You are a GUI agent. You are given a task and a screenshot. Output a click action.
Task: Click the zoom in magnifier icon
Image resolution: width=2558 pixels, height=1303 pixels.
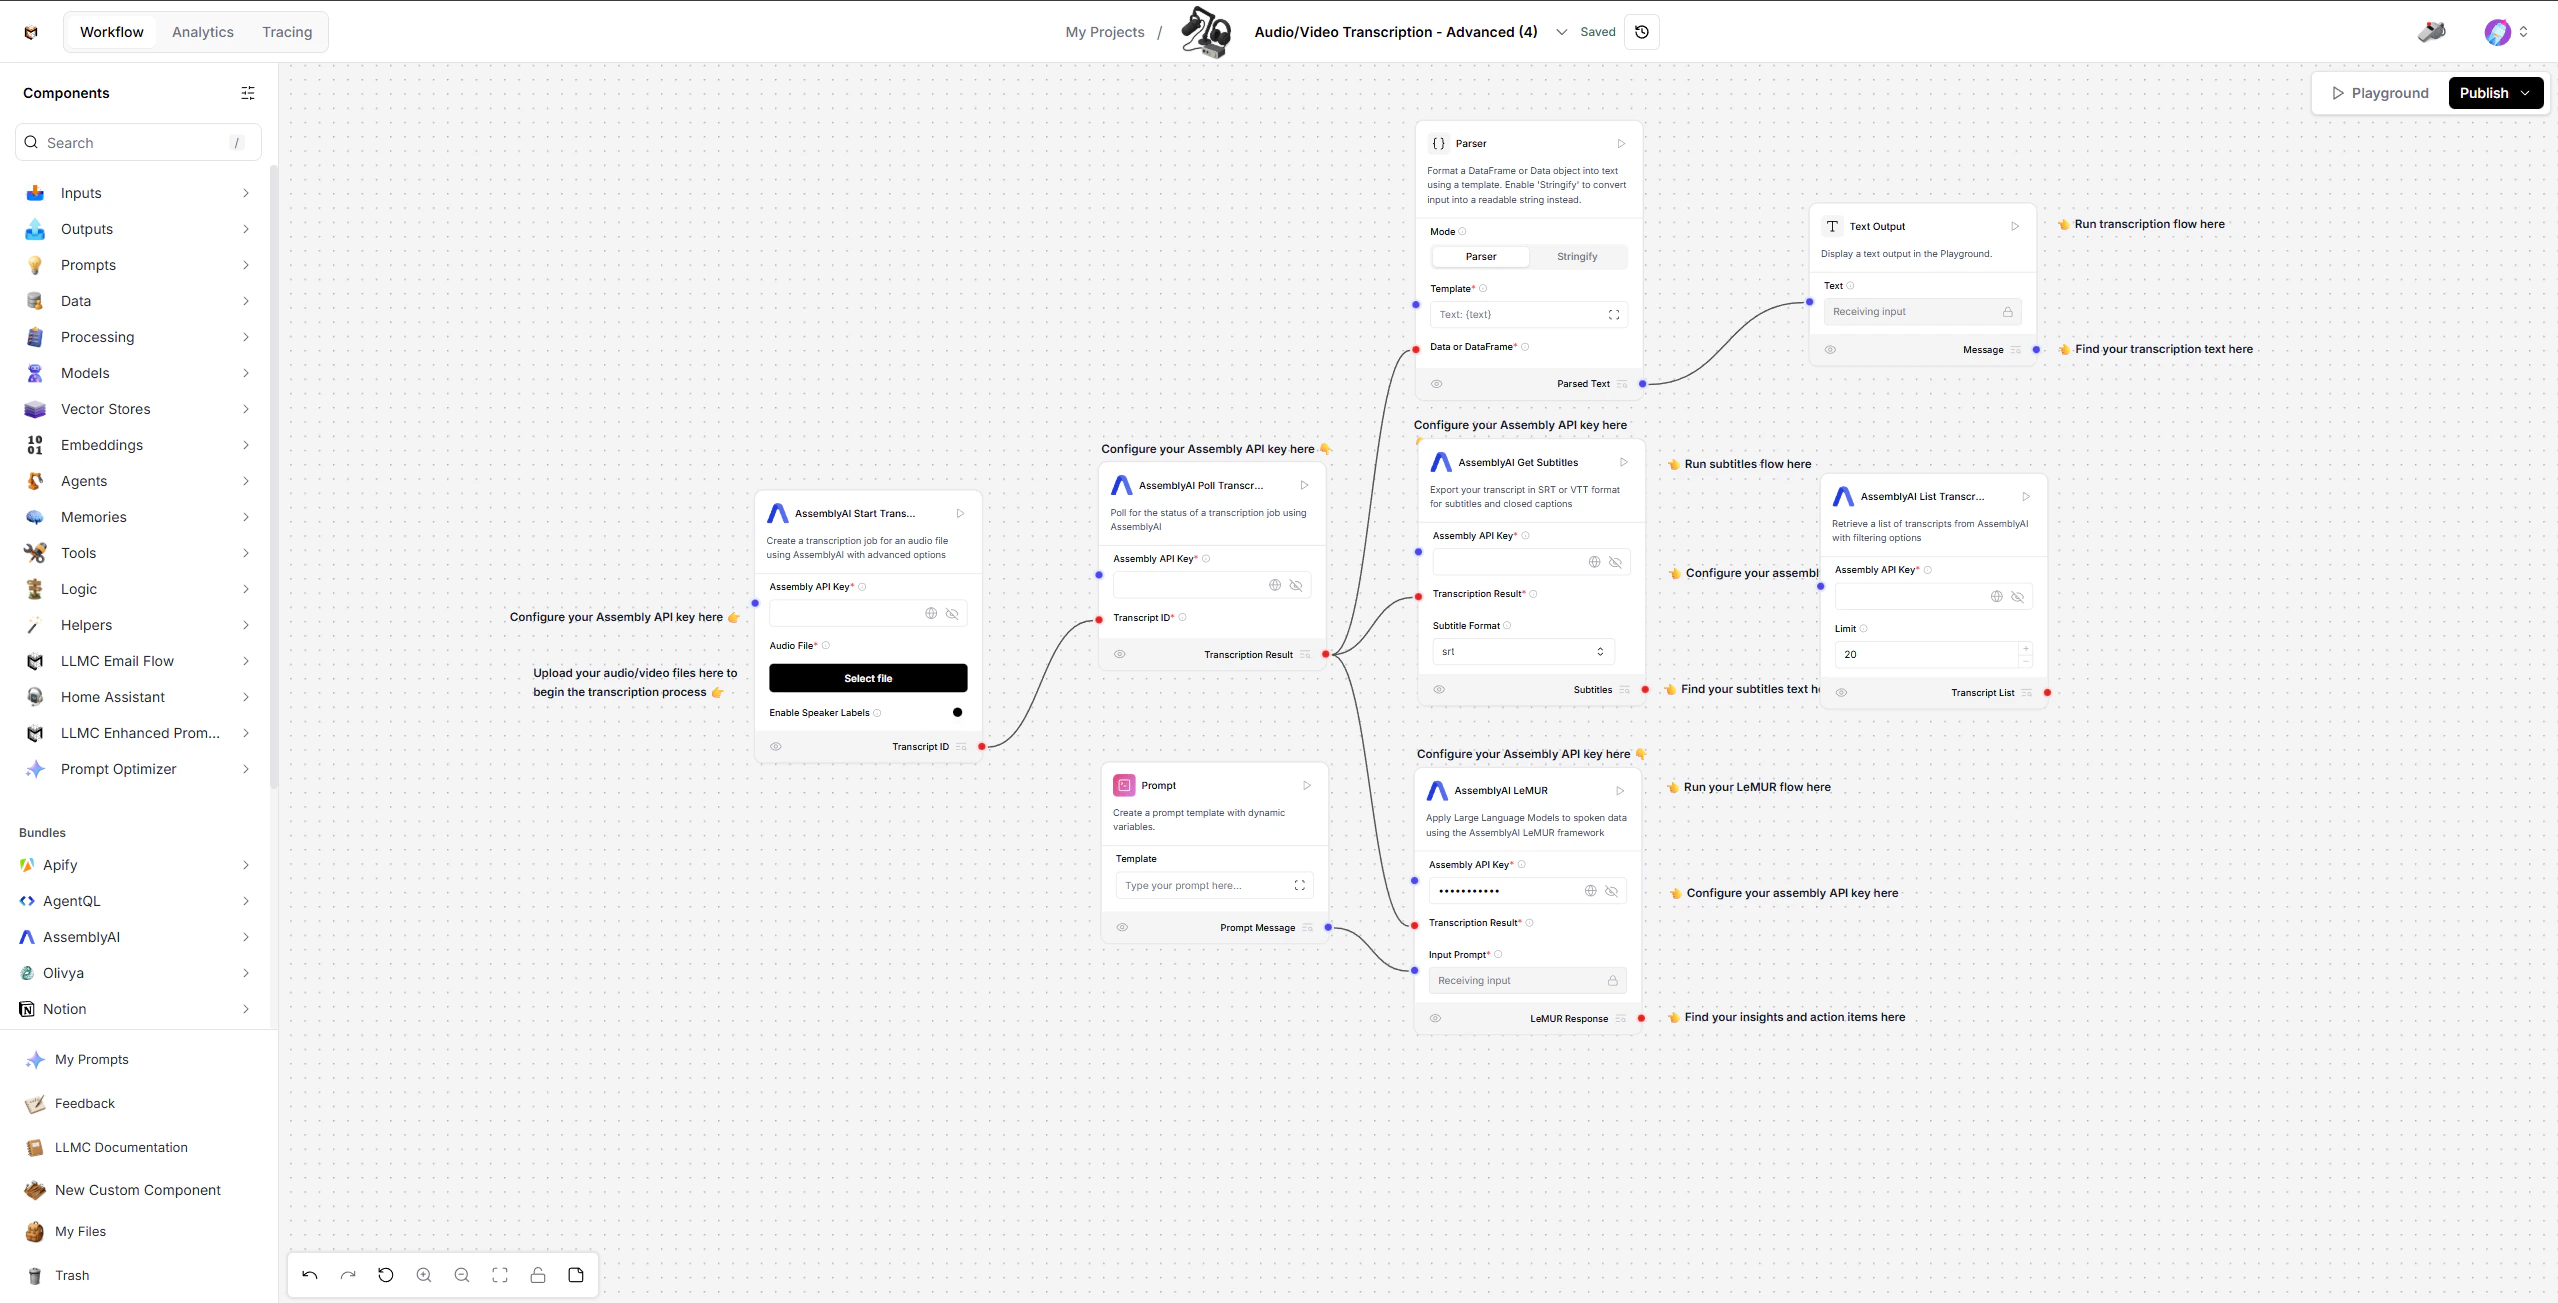coord(424,1275)
